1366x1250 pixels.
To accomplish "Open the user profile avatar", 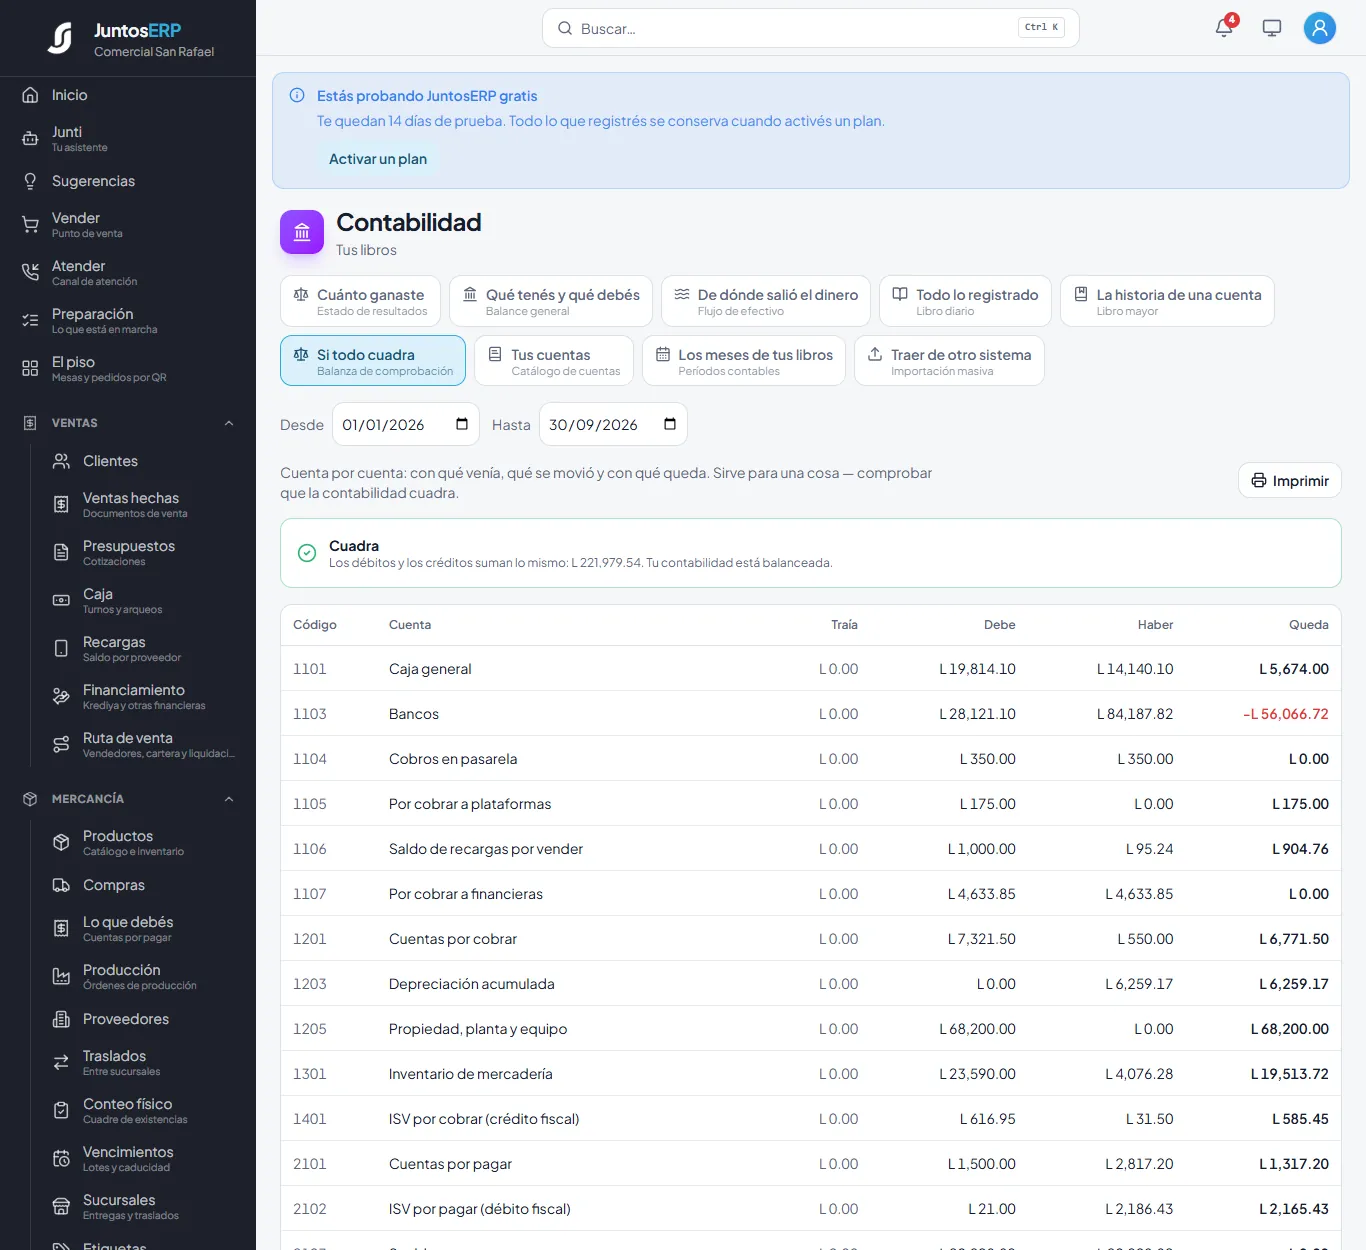I will (1320, 28).
